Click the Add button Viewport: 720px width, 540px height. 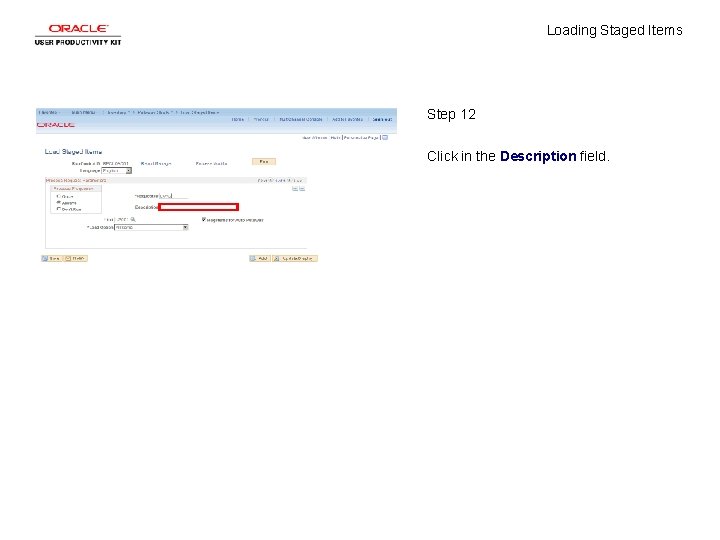click(x=259, y=259)
